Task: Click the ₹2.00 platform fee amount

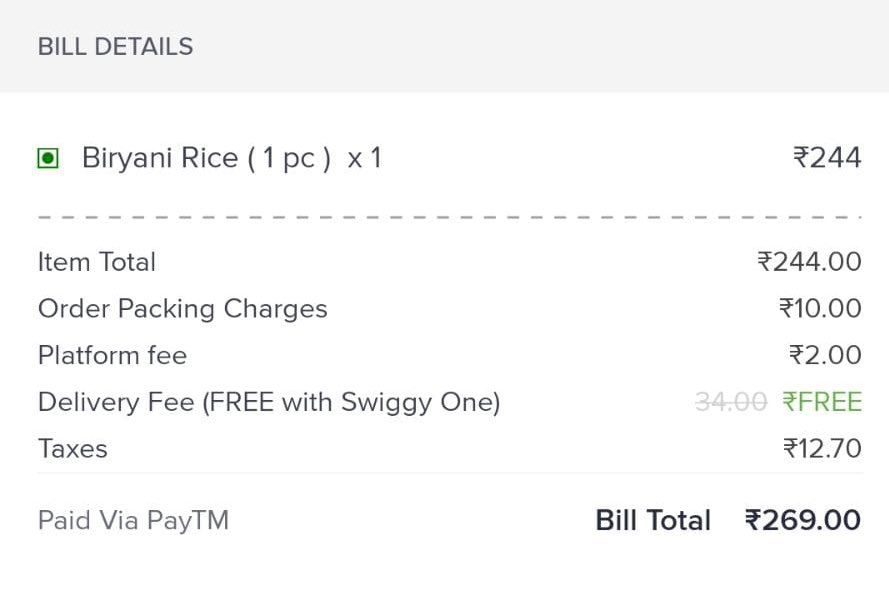Action: pos(825,355)
